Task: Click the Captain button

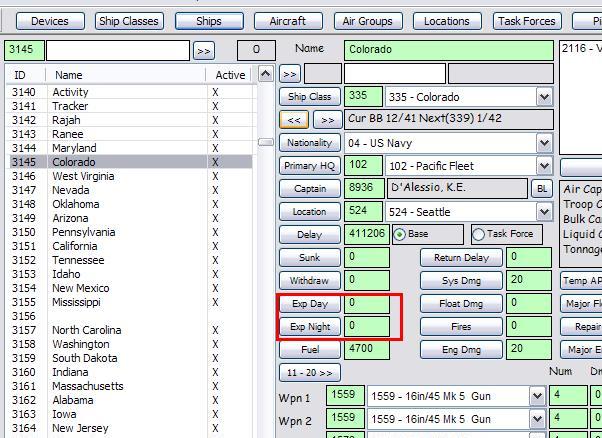Action: (x=310, y=188)
